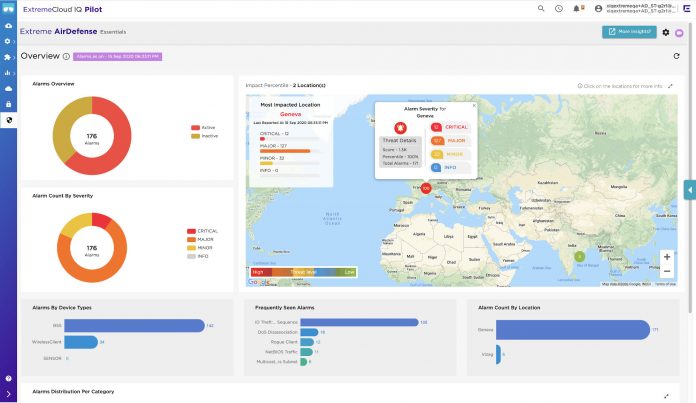The image size is (696, 403).
Task: Select the globe item in left sidebar
Action: point(9,120)
